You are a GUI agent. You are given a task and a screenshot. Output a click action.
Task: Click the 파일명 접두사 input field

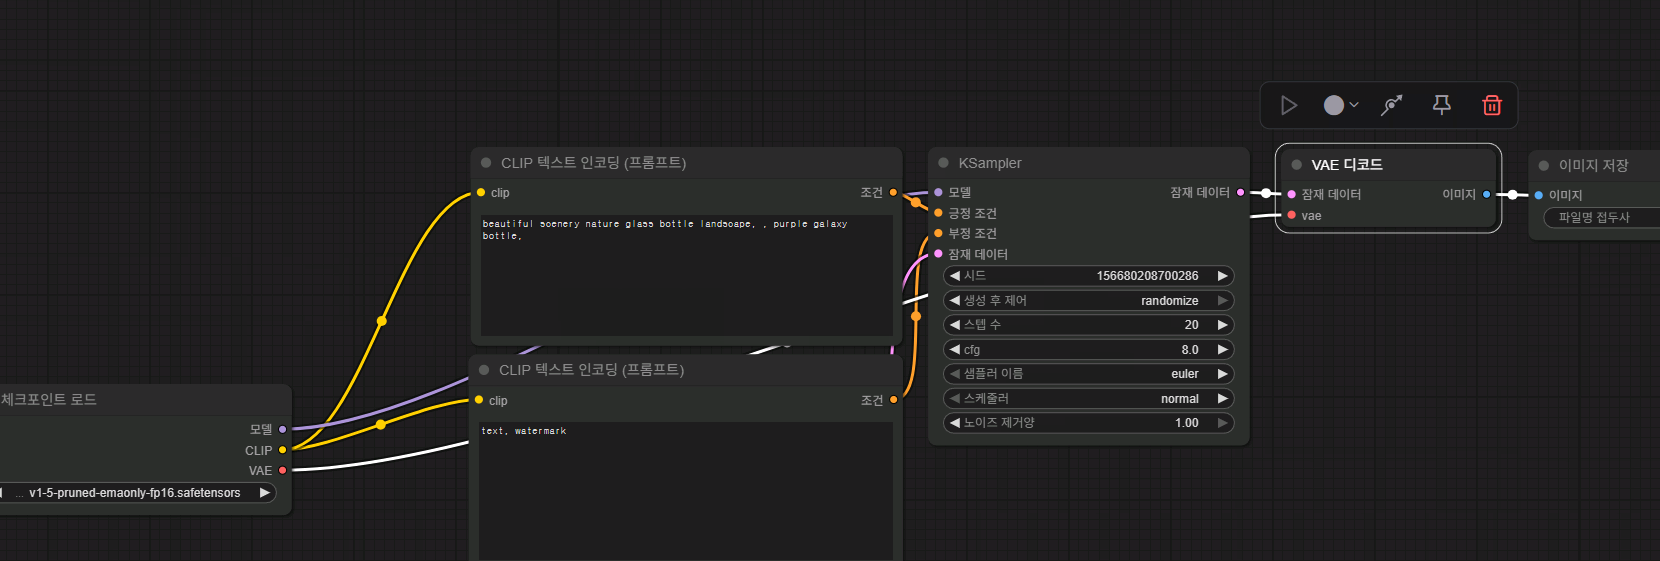pyautogui.click(x=1600, y=217)
